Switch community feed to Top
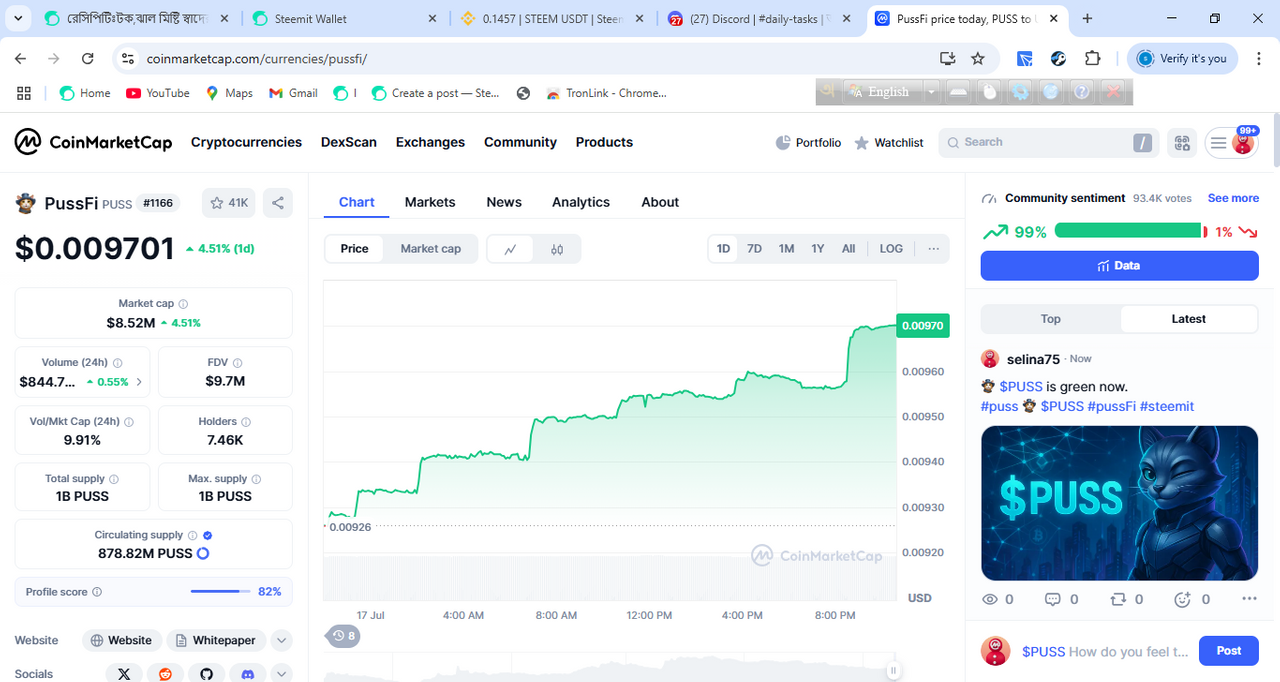 pos(1051,319)
